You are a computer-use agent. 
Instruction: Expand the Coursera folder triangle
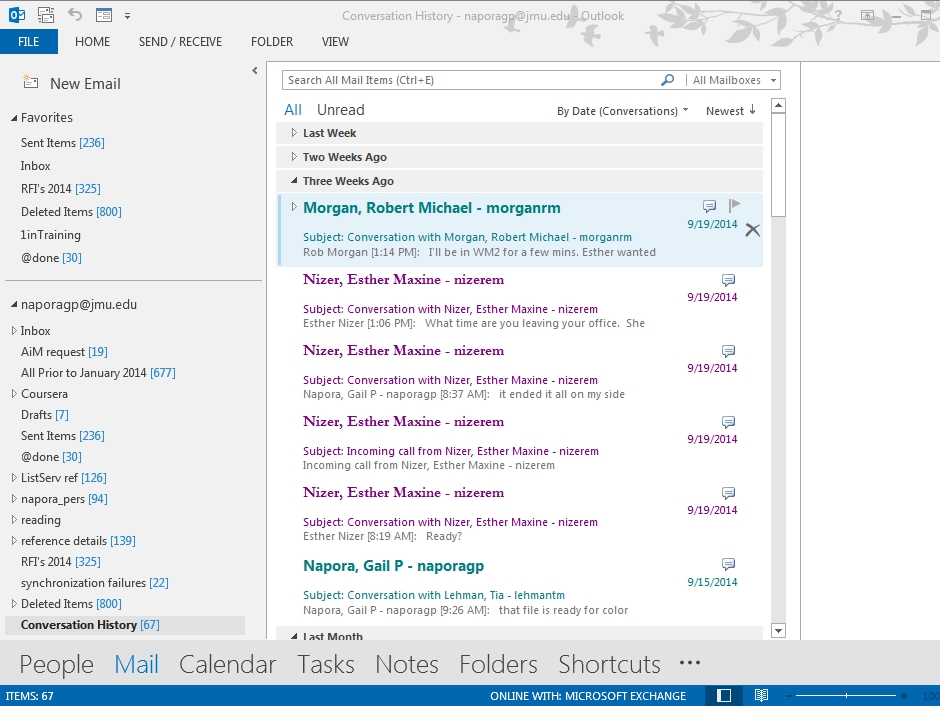(x=14, y=394)
